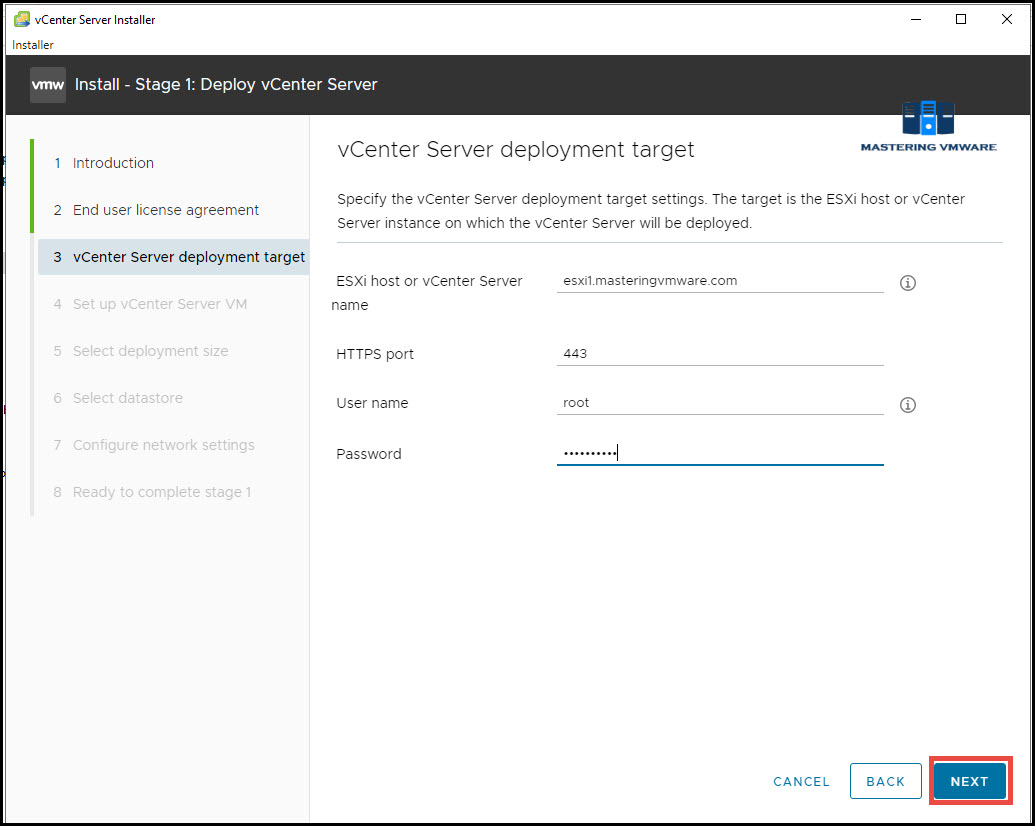Minimize the installer window
This screenshot has width=1035, height=826.
coord(916,19)
